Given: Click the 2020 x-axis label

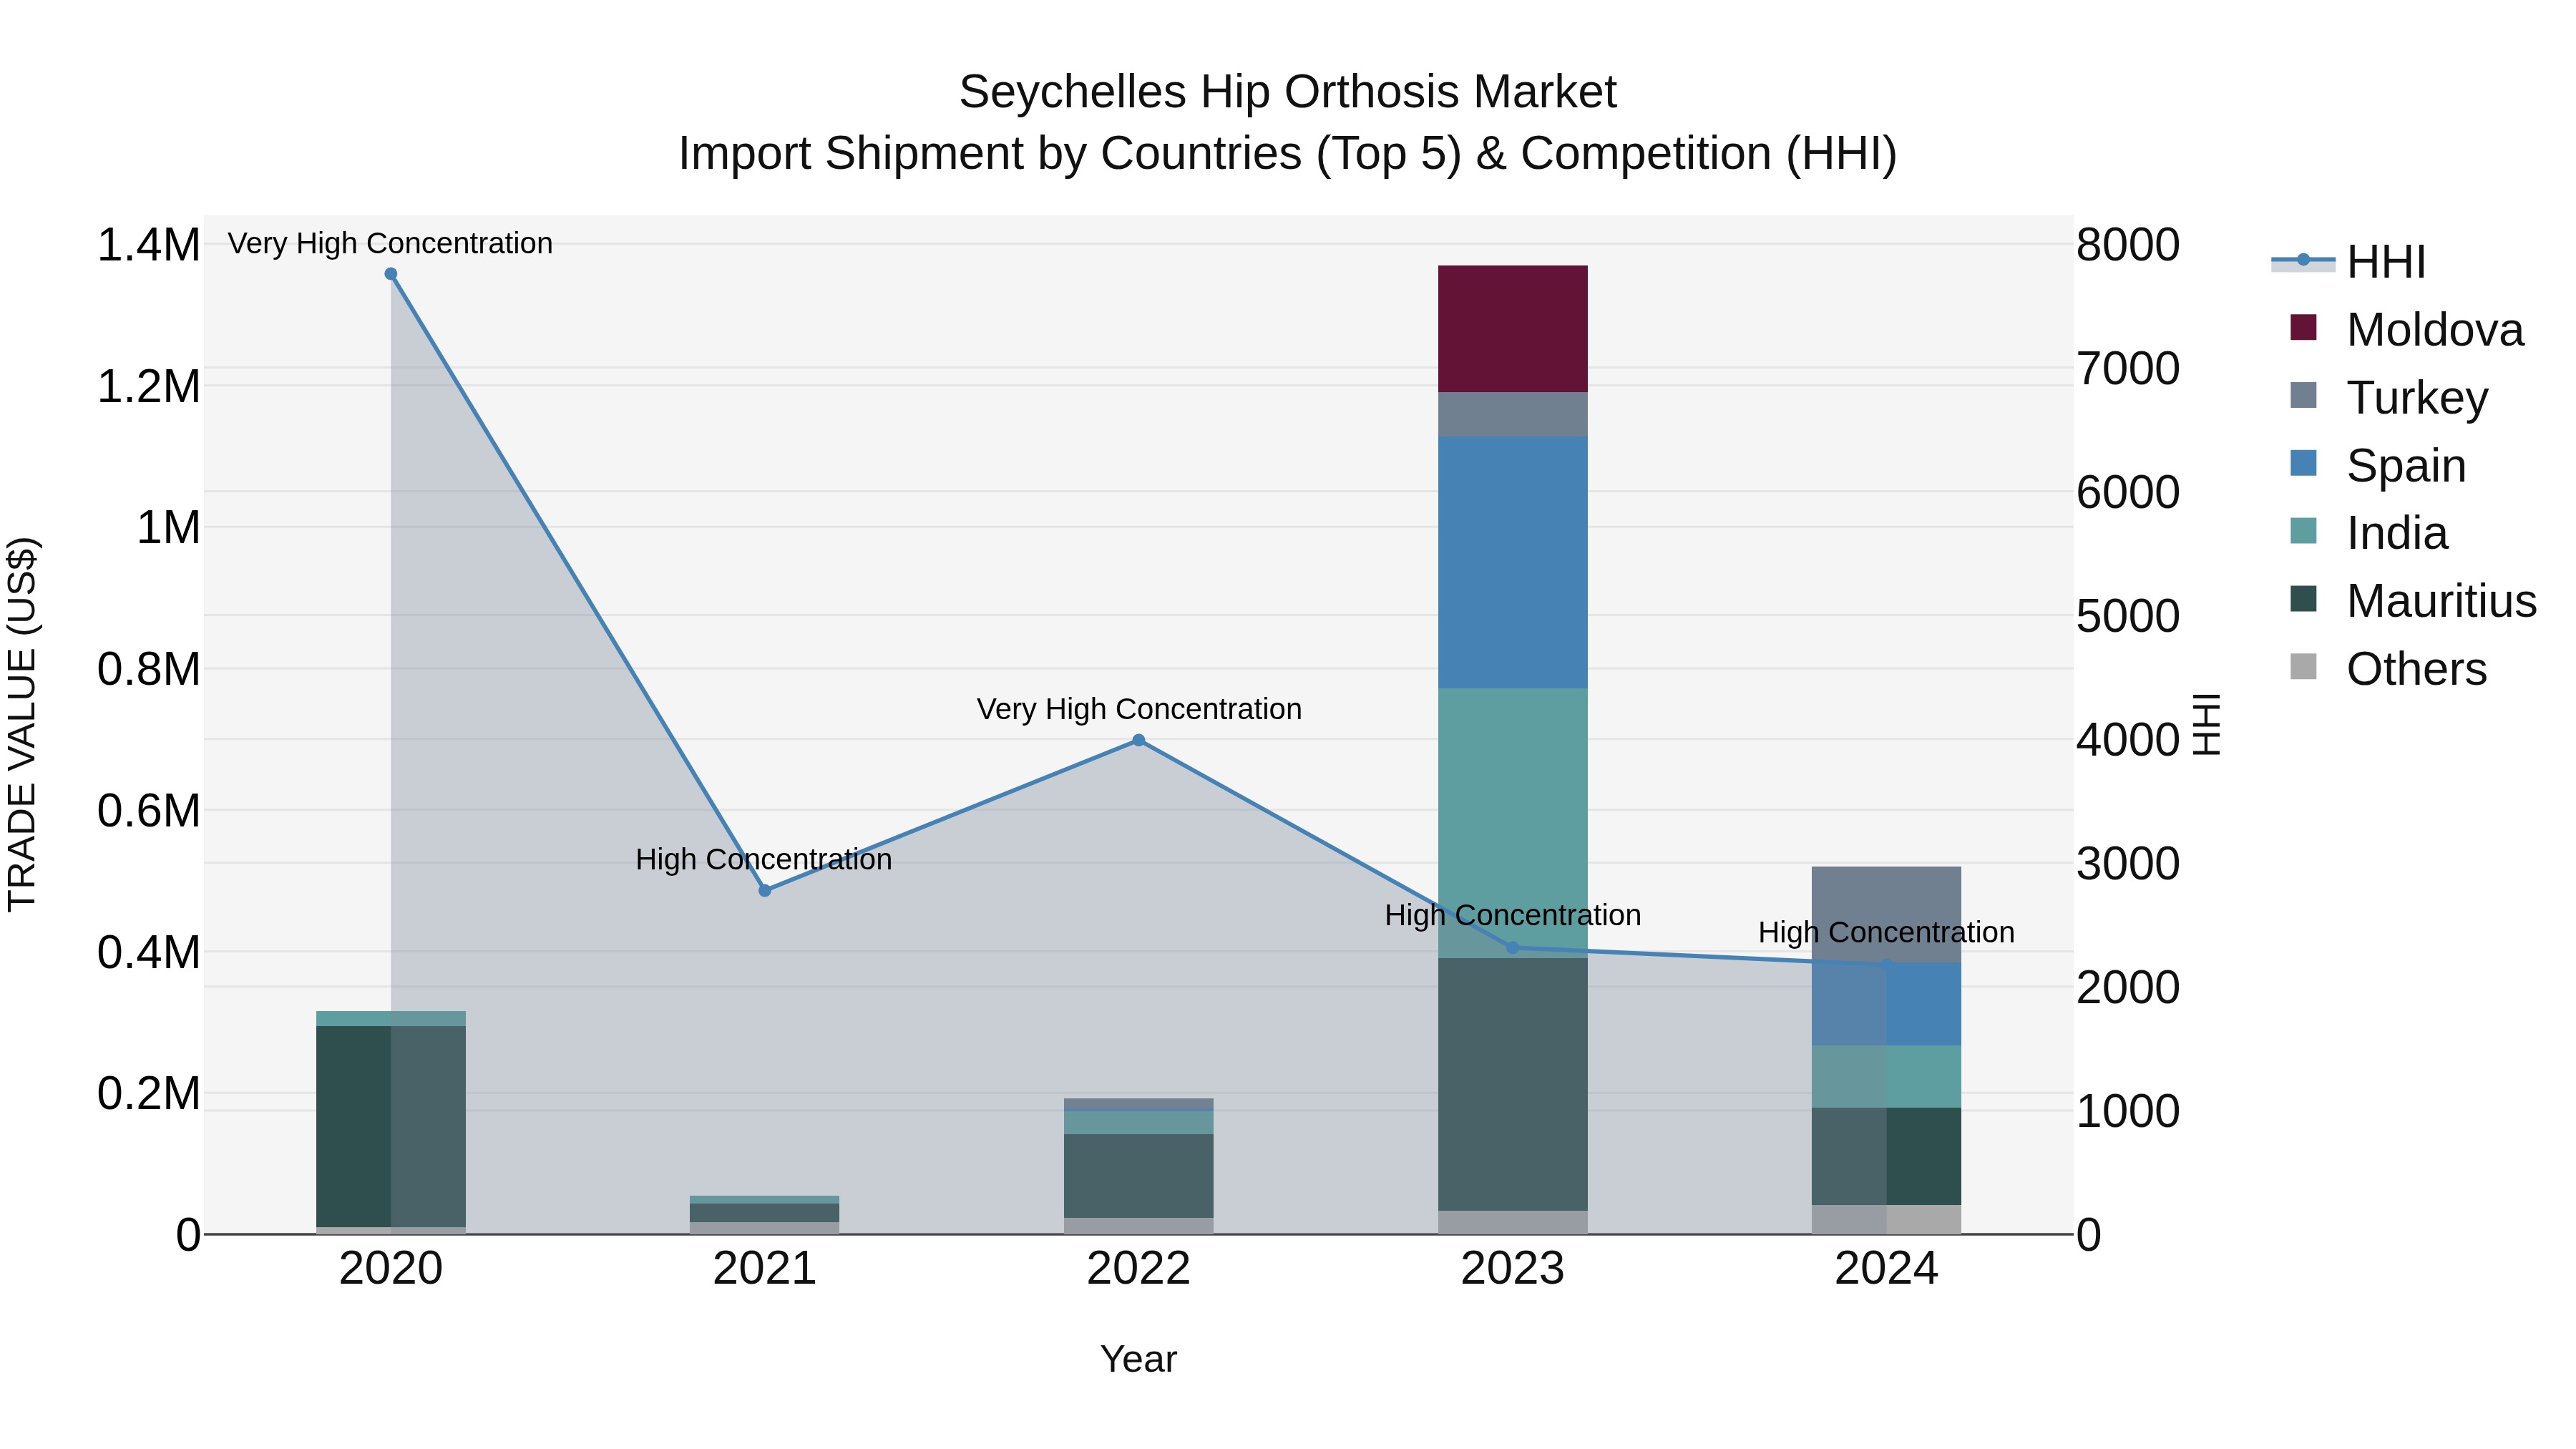Looking at the screenshot, I should click(x=391, y=1269).
